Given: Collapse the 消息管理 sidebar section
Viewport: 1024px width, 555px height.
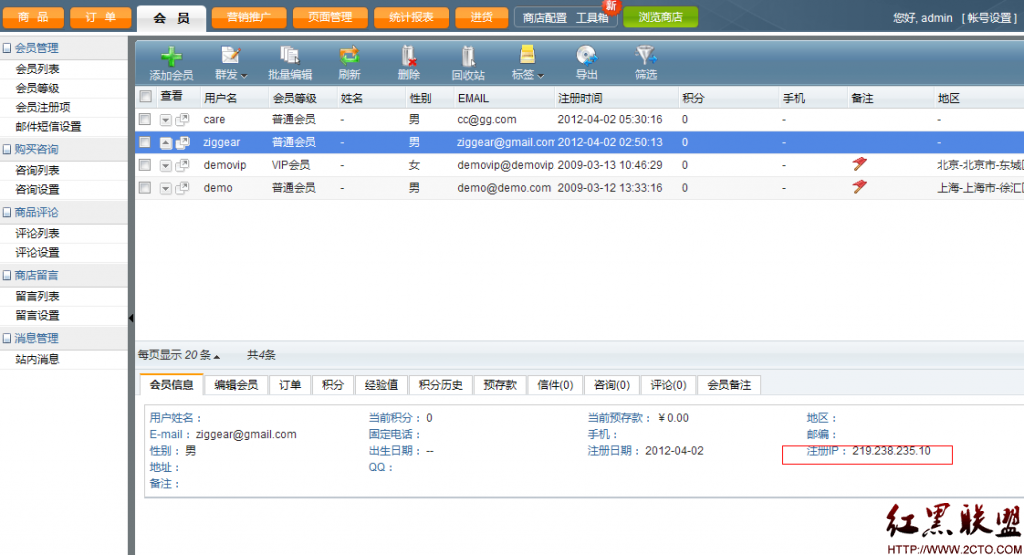Looking at the screenshot, I should pos(7,338).
